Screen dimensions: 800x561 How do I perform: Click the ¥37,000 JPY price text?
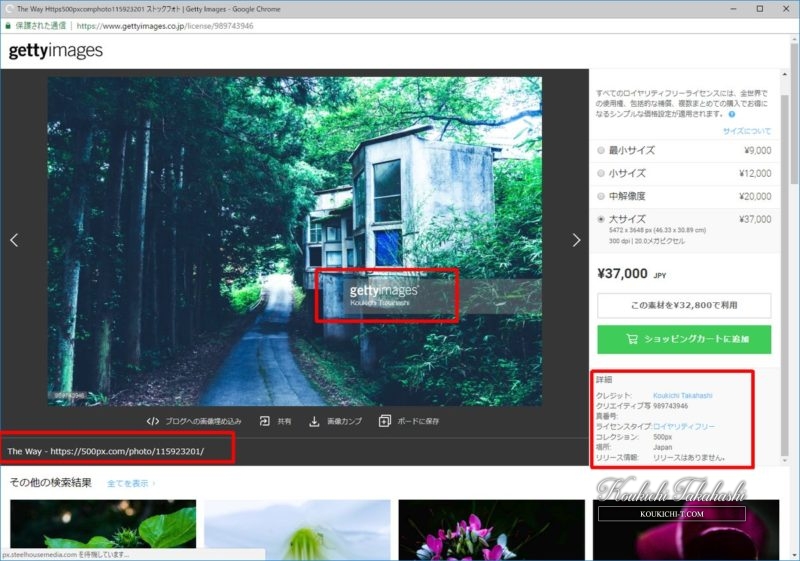tap(632, 274)
